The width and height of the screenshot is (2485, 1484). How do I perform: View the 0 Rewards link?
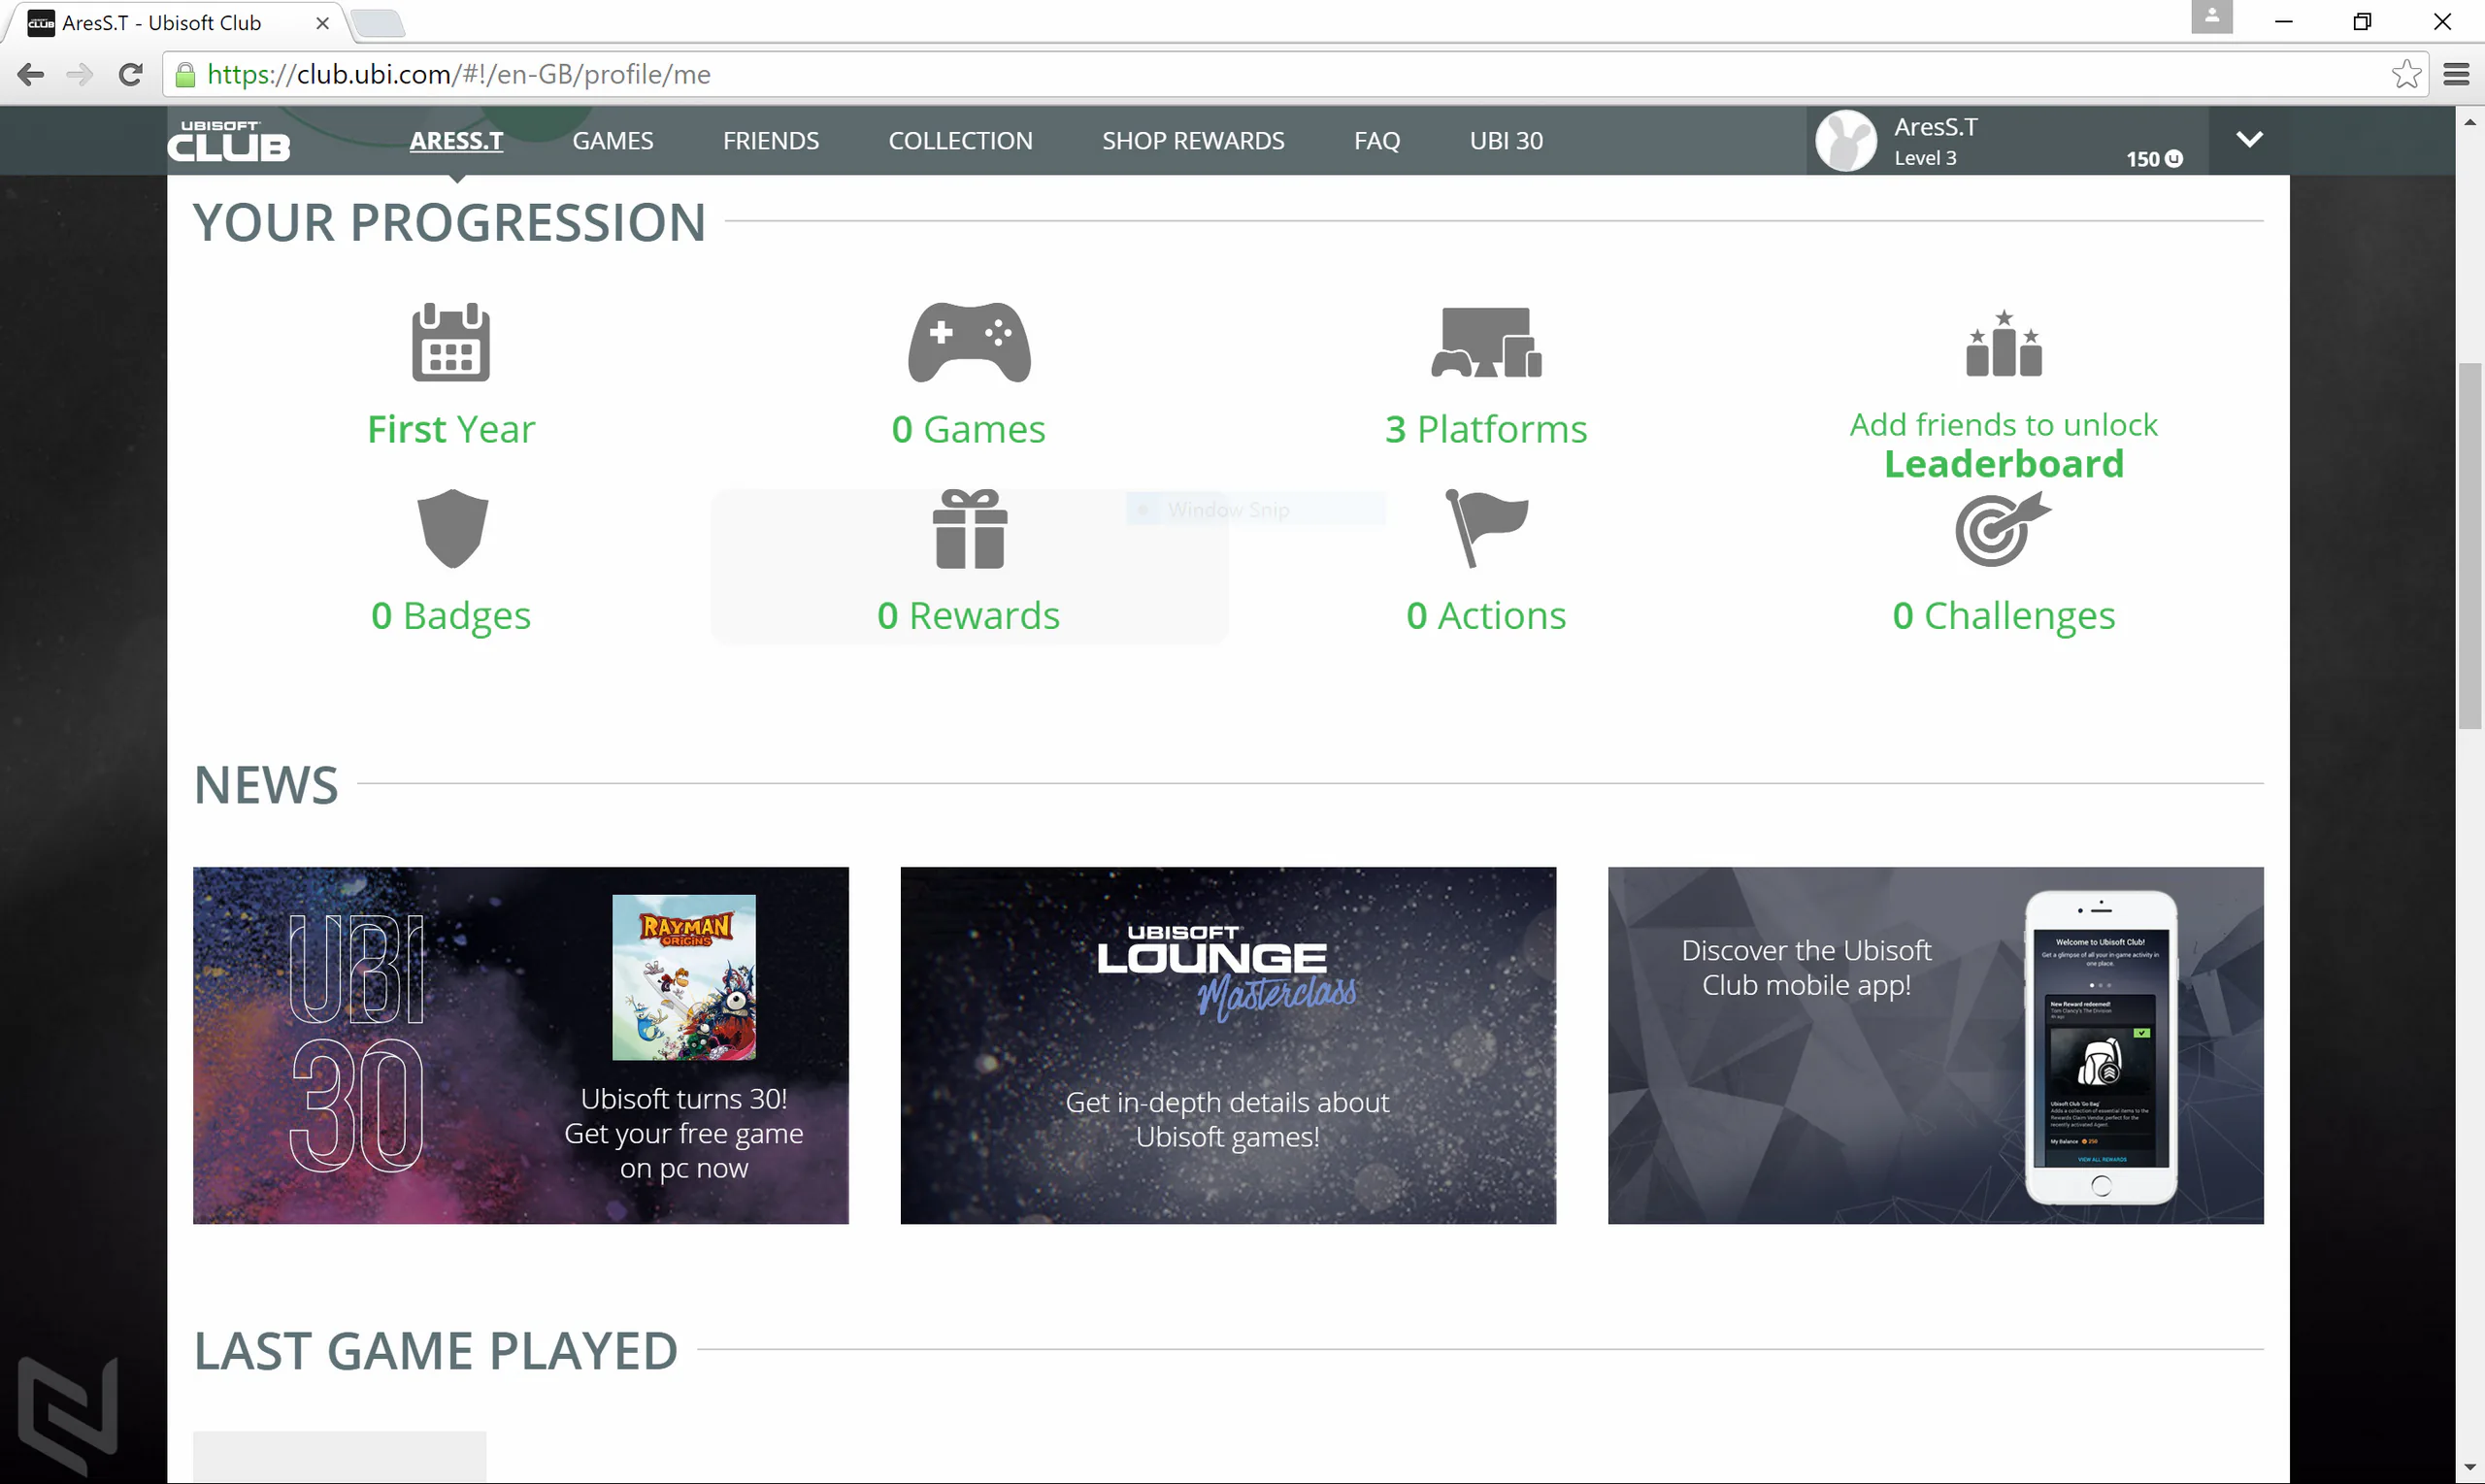(969, 615)
